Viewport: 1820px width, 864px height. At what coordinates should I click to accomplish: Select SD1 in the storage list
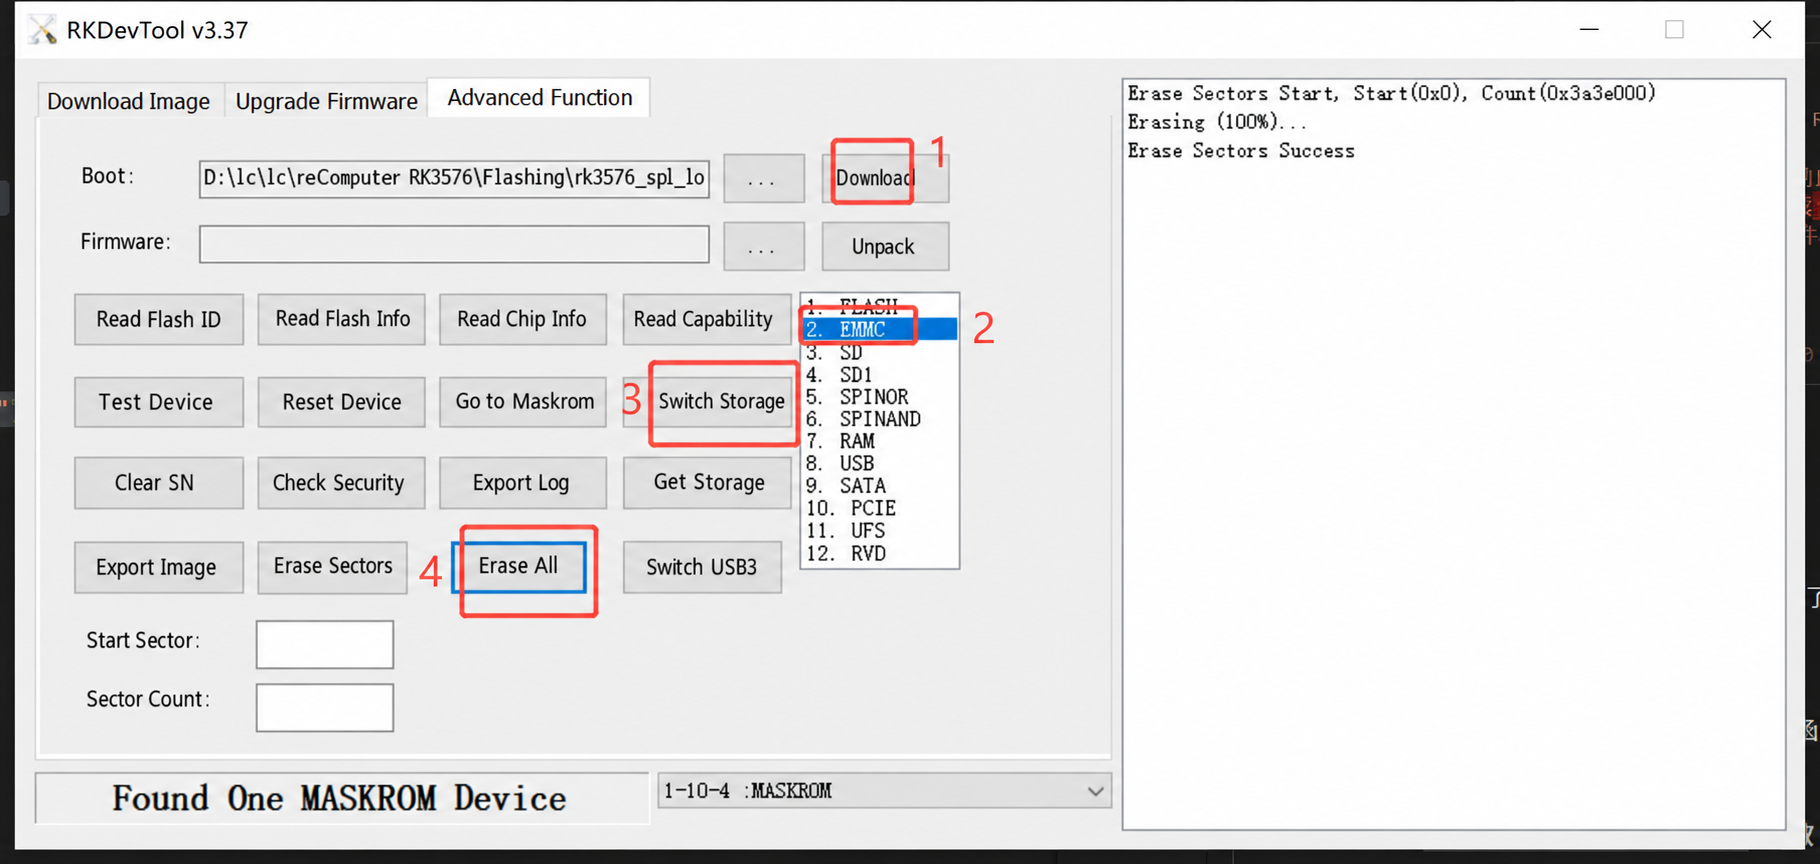879,375
